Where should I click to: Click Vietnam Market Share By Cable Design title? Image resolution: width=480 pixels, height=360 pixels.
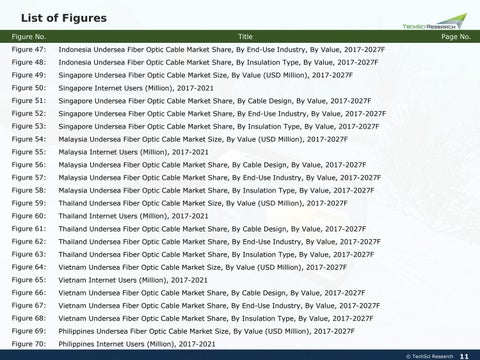pyautogui.click(x=212, y=293)
